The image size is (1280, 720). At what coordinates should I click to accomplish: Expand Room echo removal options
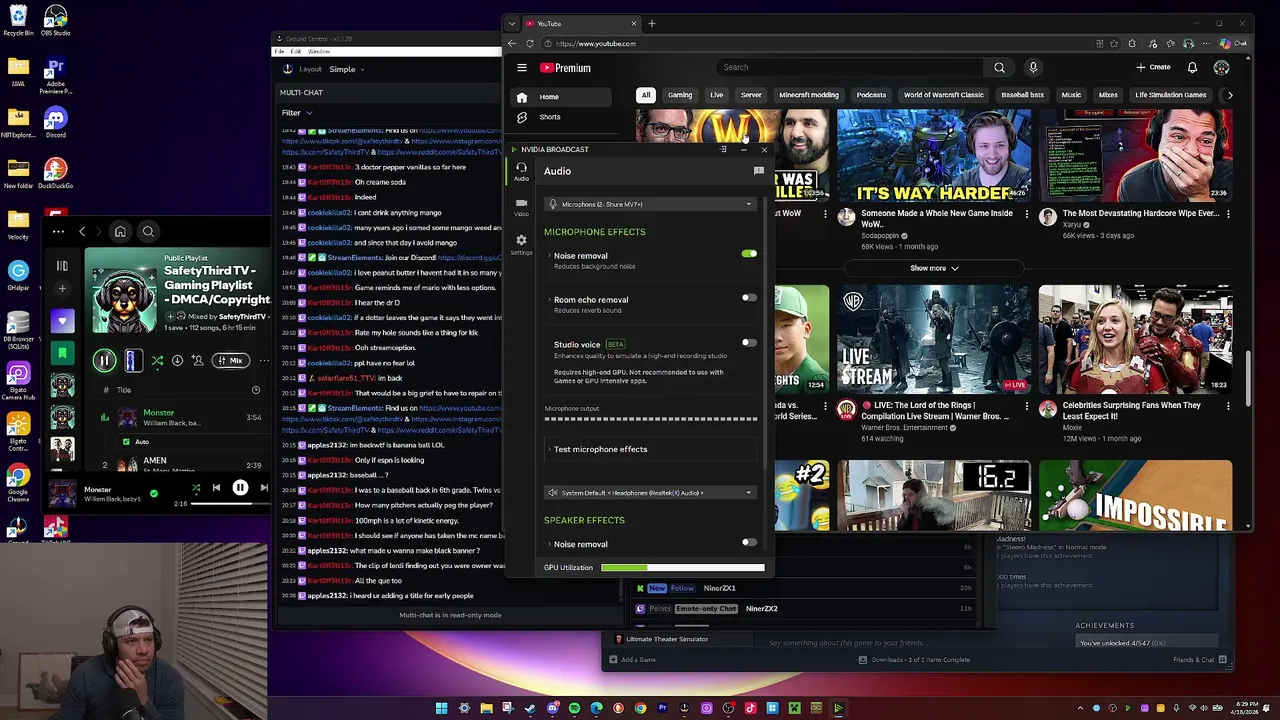(x=548, y=300)
